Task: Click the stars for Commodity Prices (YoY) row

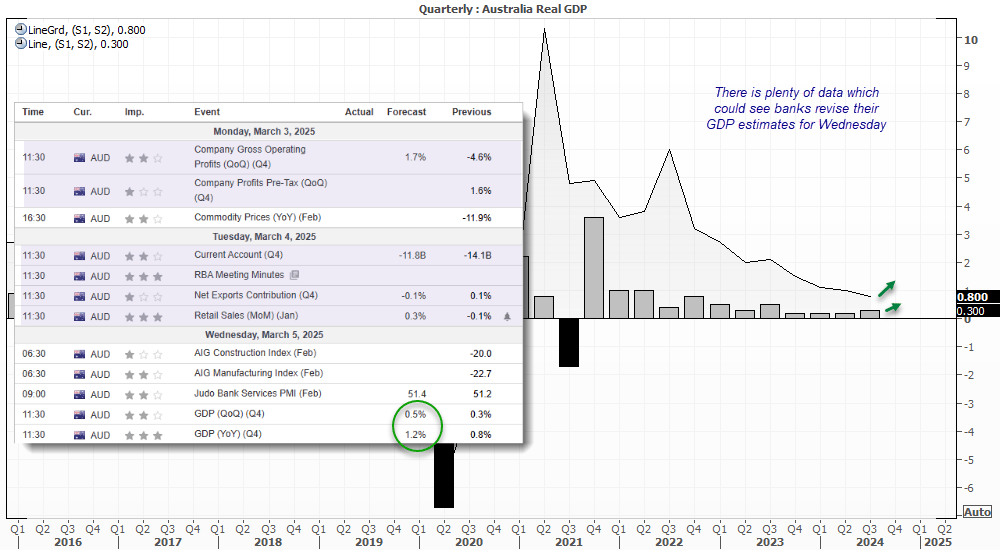Action: pyautogui.click(x=142, y=218)
